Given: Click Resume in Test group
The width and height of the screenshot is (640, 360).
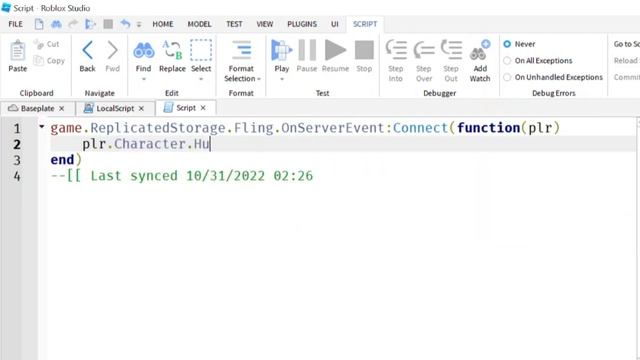Looking at the screenshot, I should click(335, 50).
